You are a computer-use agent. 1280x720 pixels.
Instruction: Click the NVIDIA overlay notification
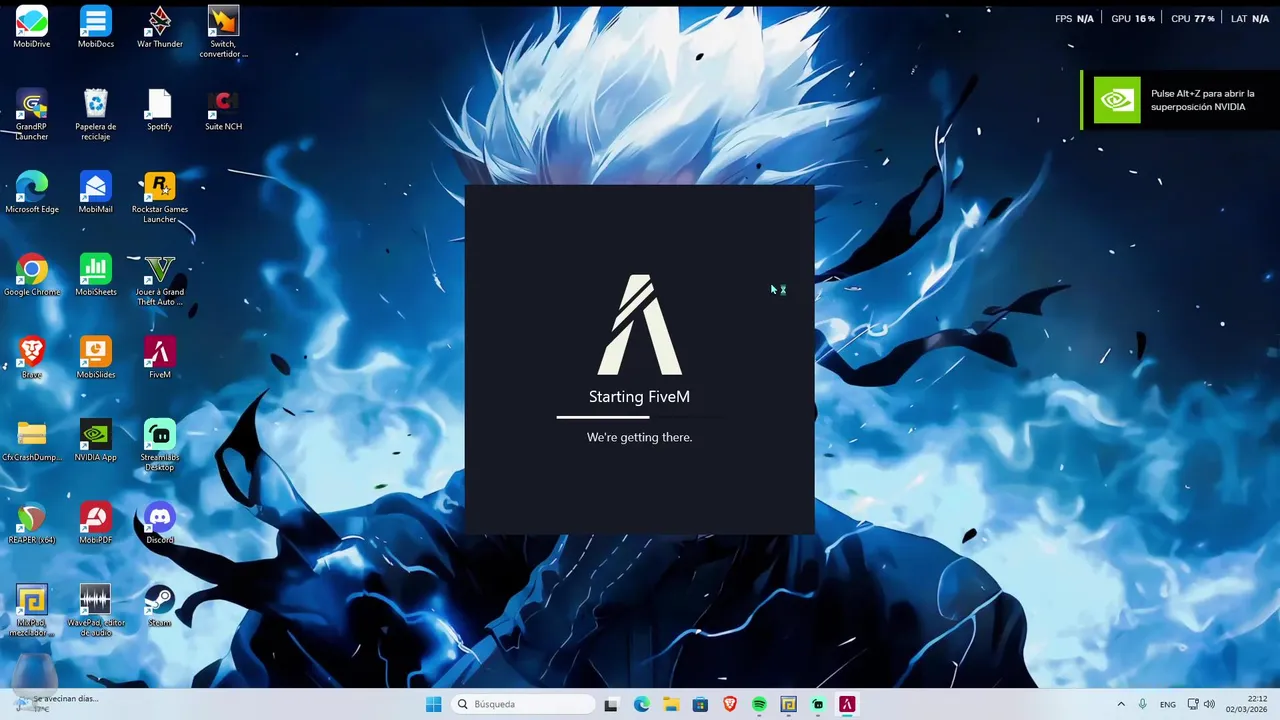(x=1180, y=100)
